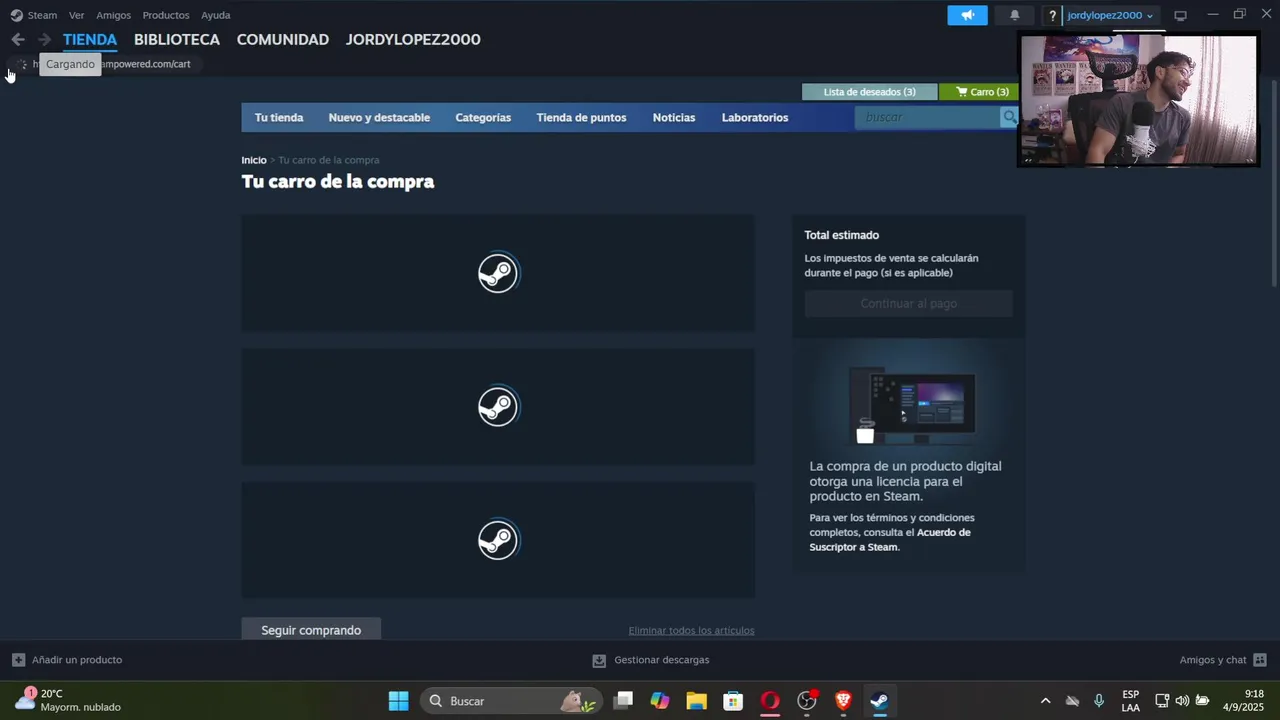Open the Windows Start menu

point(398,701)
